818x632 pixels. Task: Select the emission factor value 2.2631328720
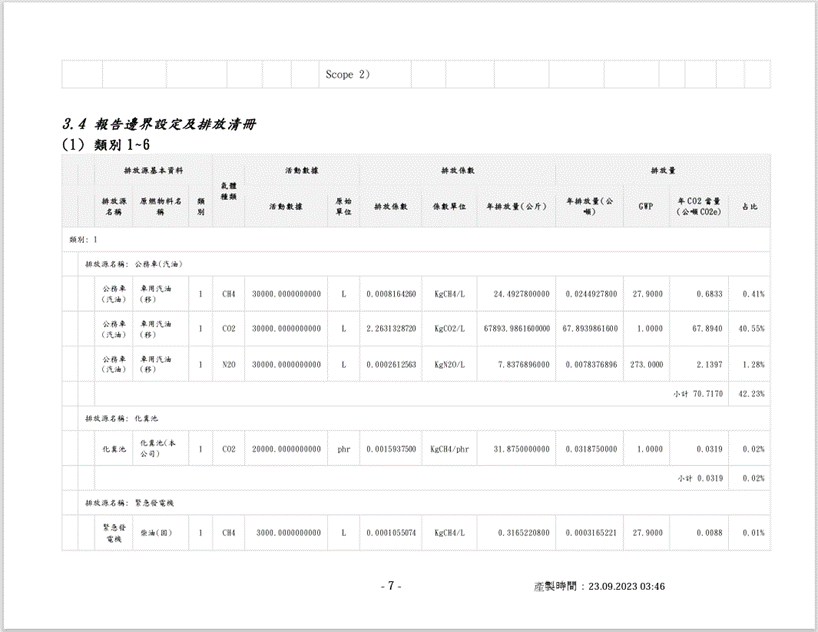391,329
